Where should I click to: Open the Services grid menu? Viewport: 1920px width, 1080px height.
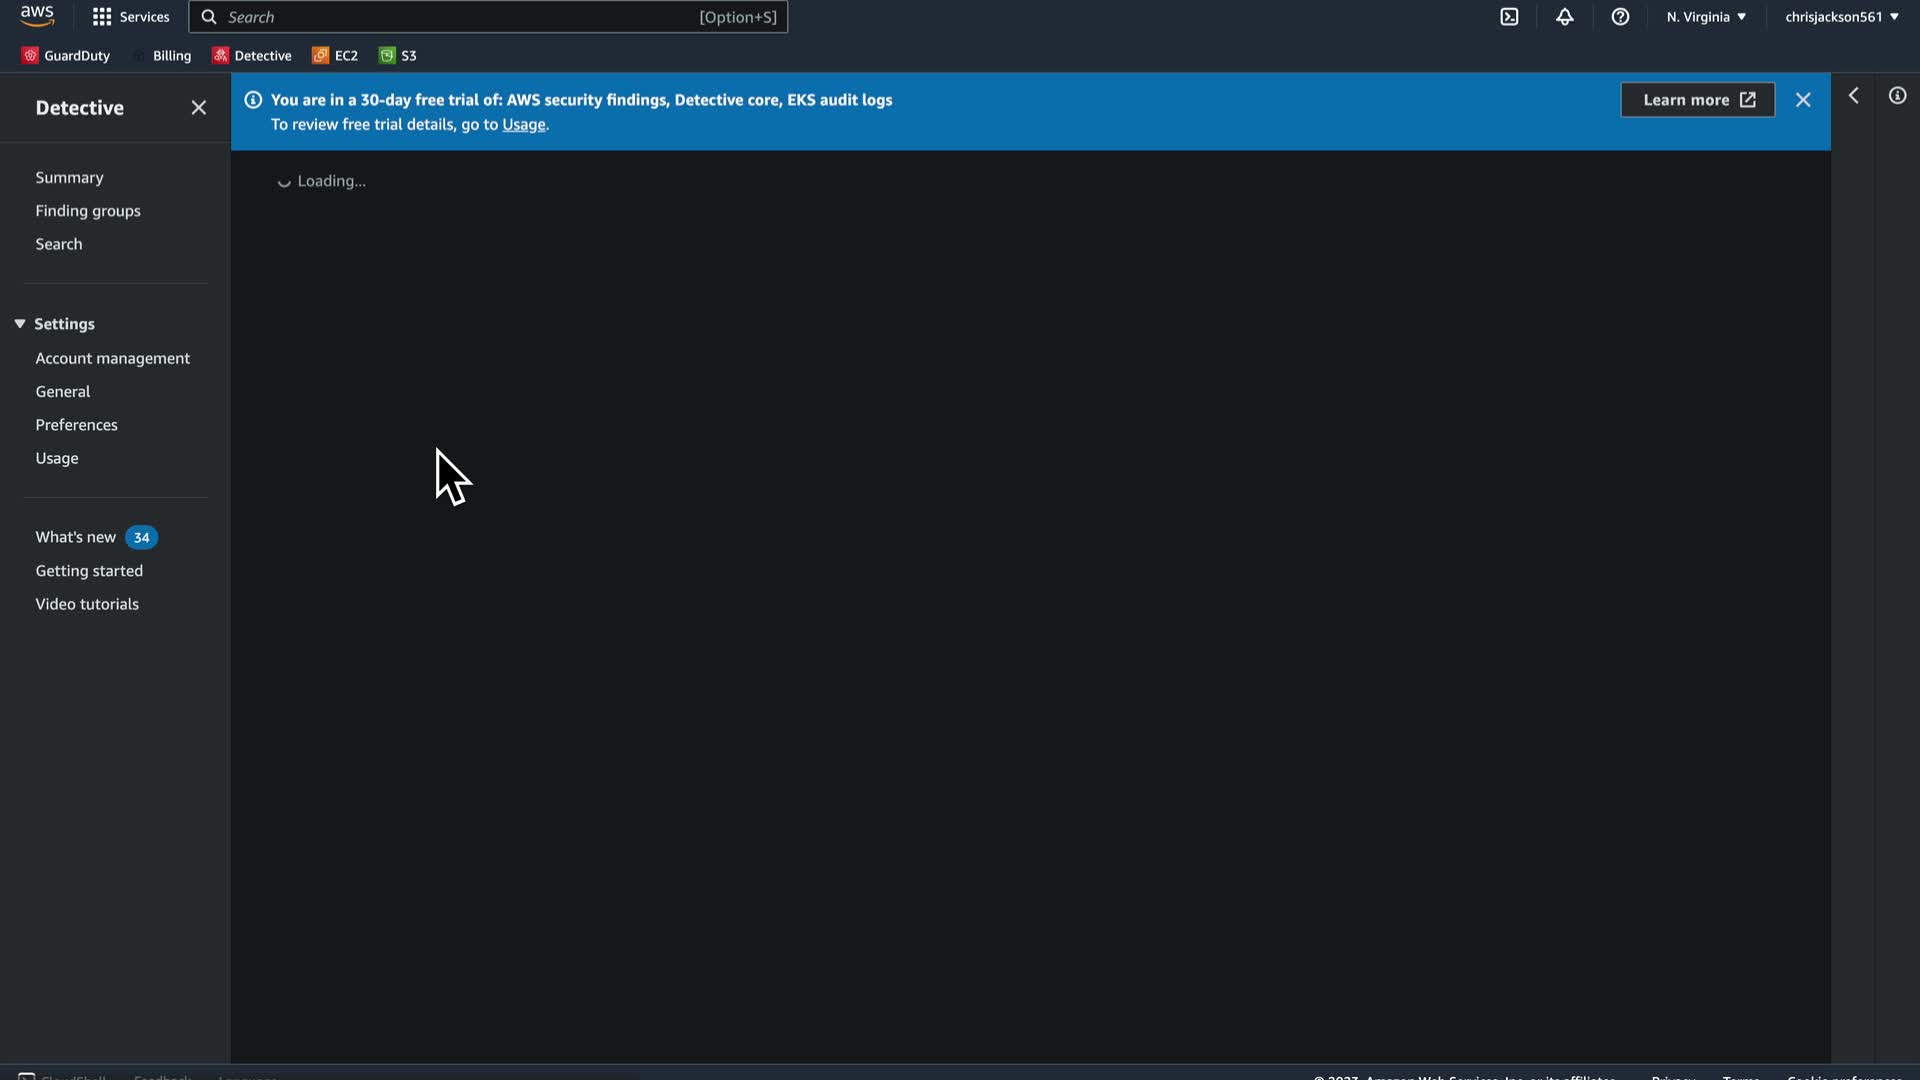131,17
